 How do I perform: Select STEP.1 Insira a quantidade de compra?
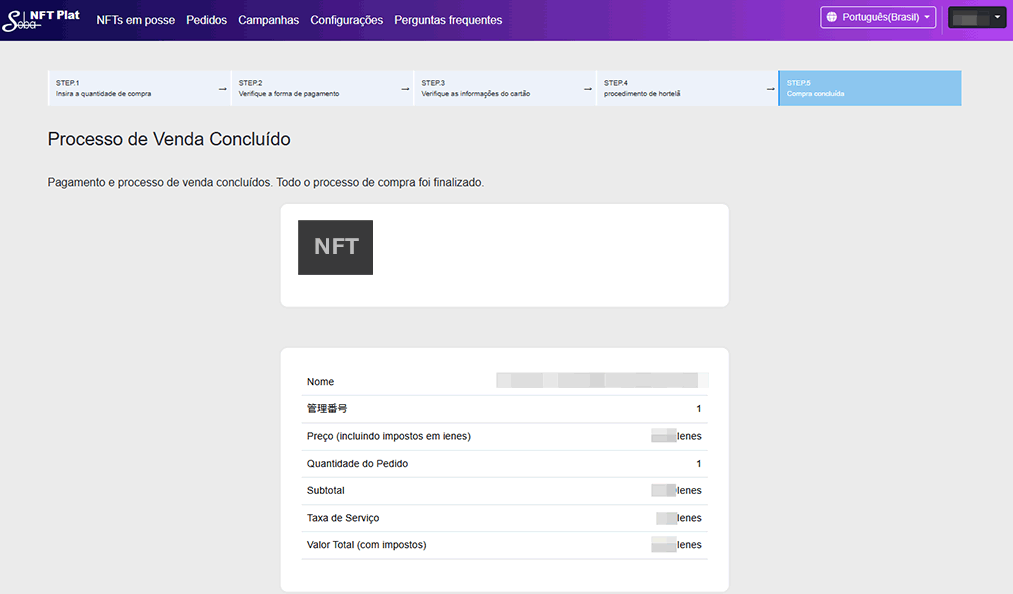click(x=130, y=88)
